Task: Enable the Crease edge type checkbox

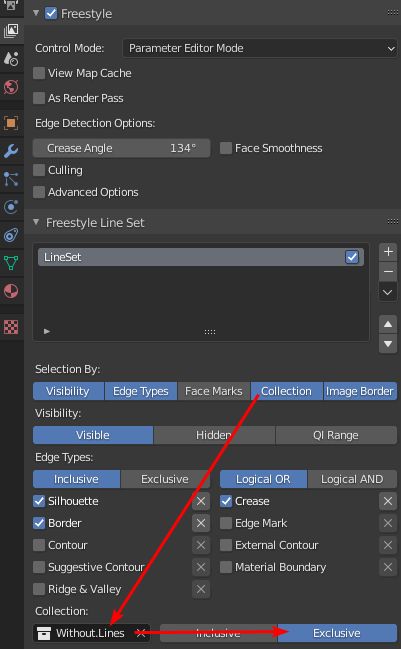Action: (x=226, y=501)
